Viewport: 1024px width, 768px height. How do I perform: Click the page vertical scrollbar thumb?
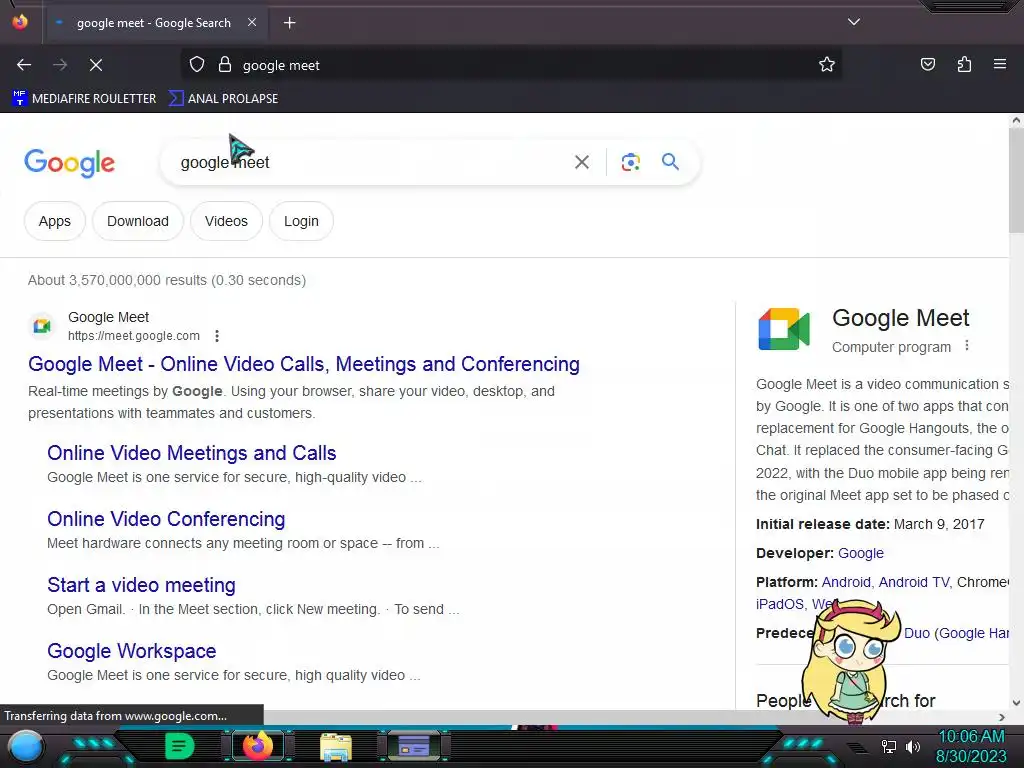point(1016,180)
